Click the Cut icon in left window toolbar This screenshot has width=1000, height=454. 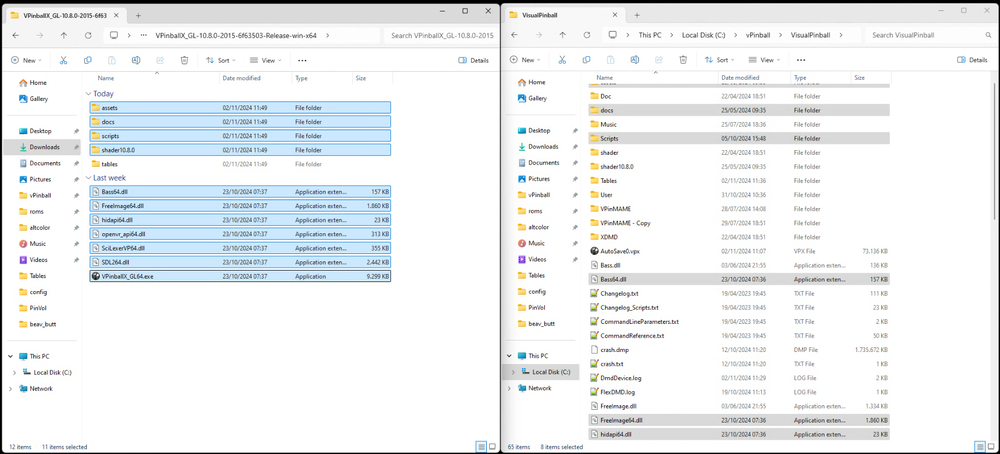tap(62, 60)
